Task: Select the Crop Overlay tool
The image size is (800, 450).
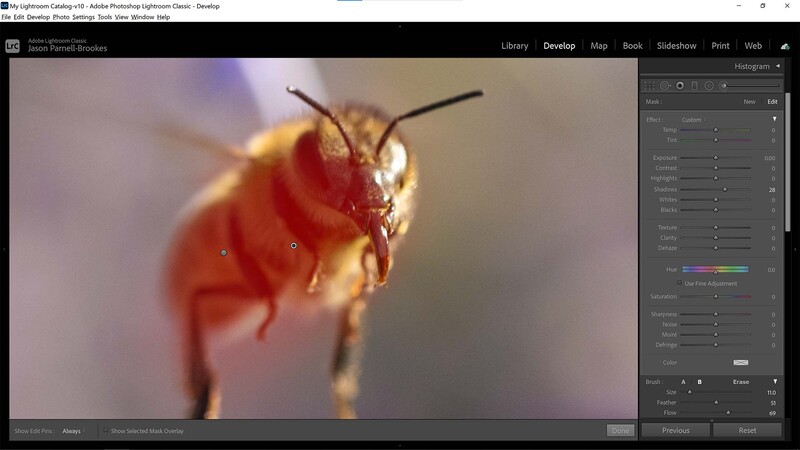Action: tap(649, 86)
